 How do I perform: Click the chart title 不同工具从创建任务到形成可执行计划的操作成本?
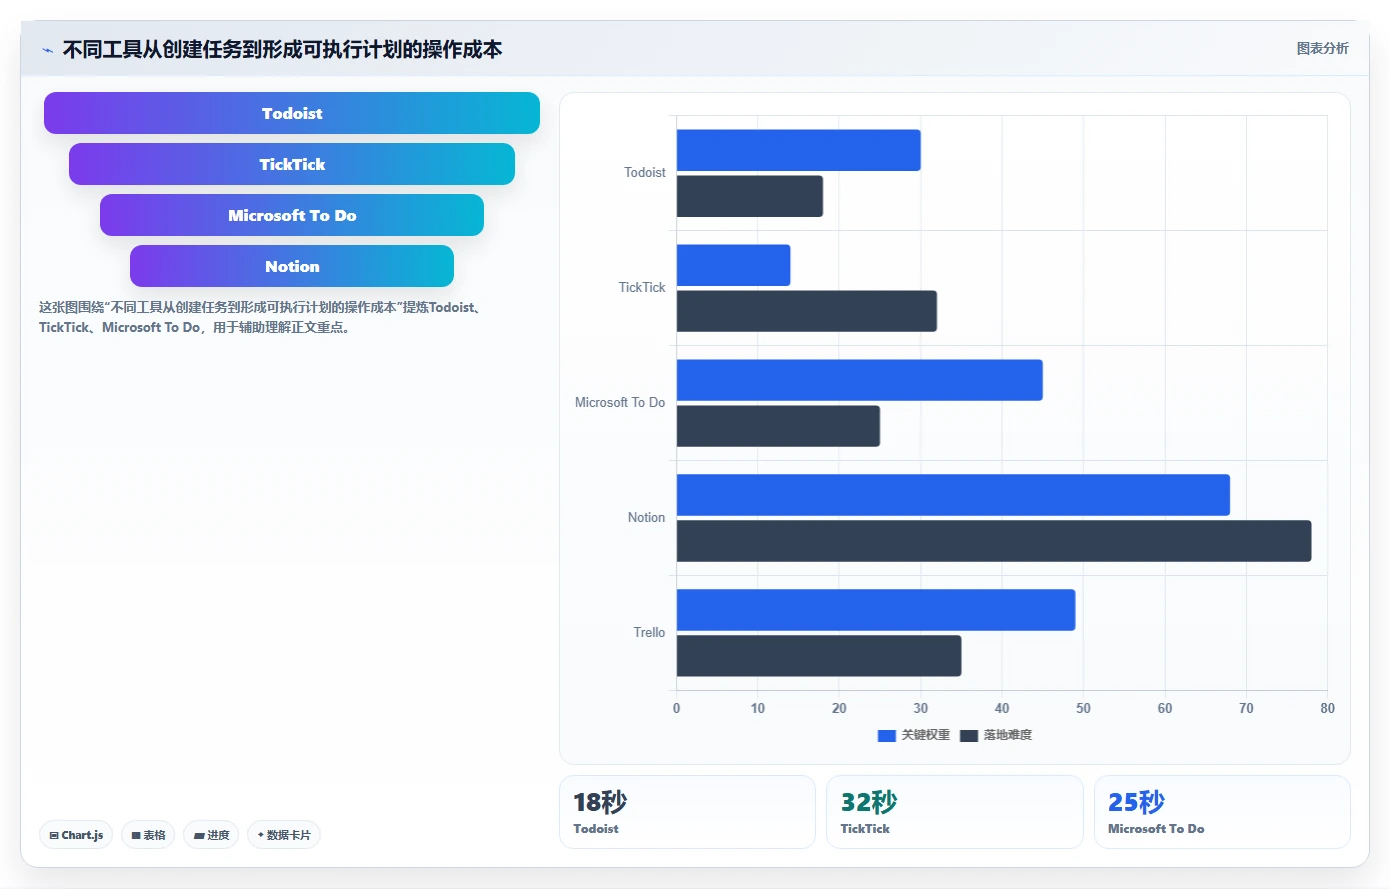pos(282,49)
